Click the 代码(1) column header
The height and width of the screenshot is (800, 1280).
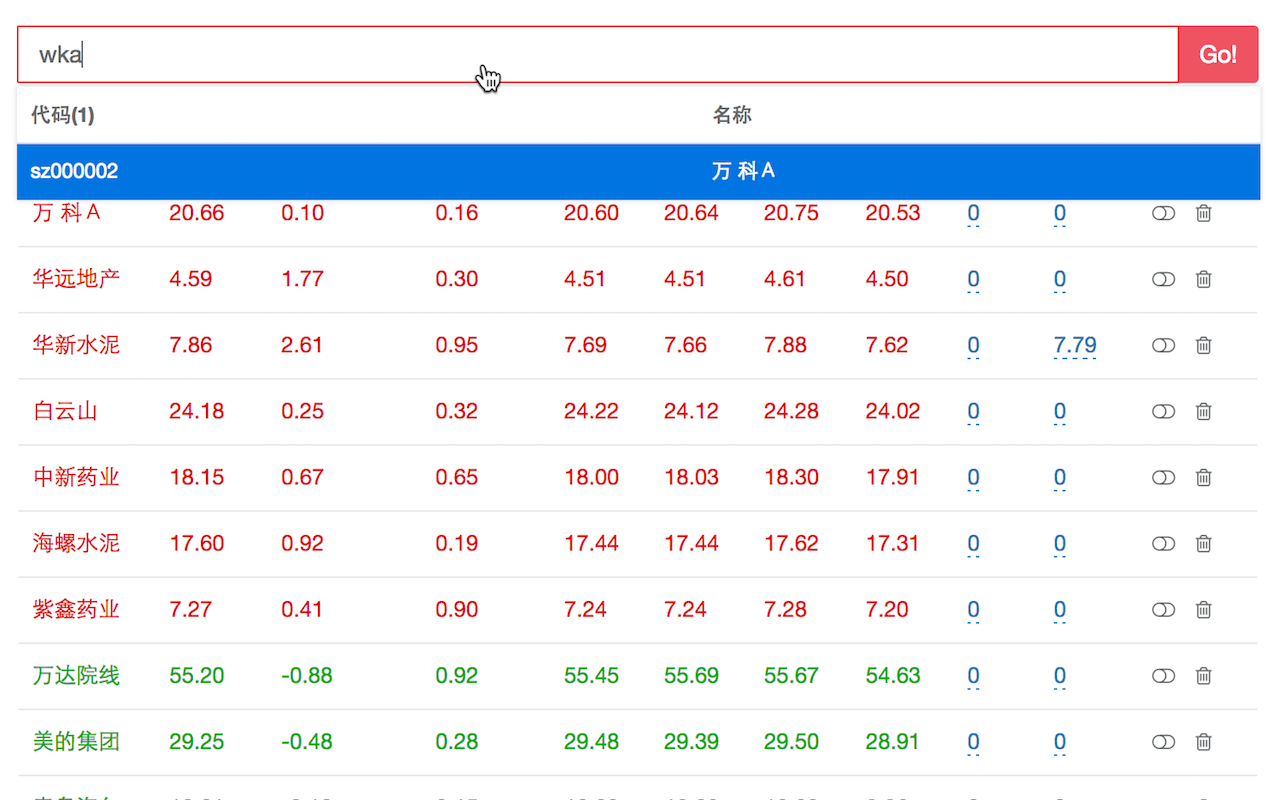coord(63,115)
